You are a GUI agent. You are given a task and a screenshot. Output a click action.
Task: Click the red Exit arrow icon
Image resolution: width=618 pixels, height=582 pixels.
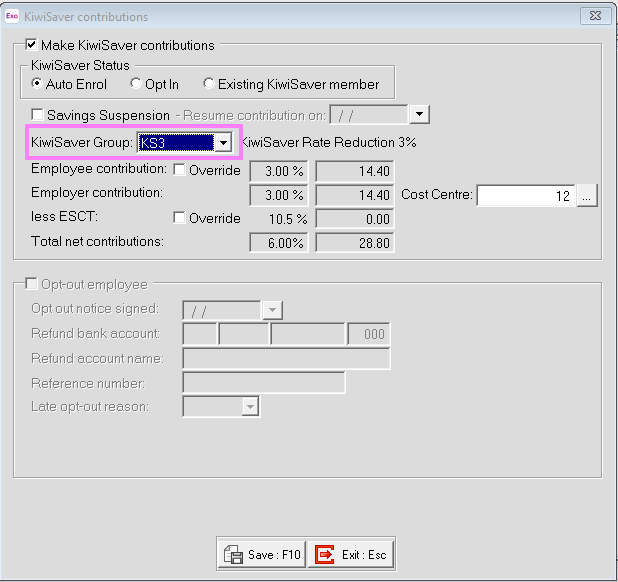pyautogui.click(x=325, y=554)
